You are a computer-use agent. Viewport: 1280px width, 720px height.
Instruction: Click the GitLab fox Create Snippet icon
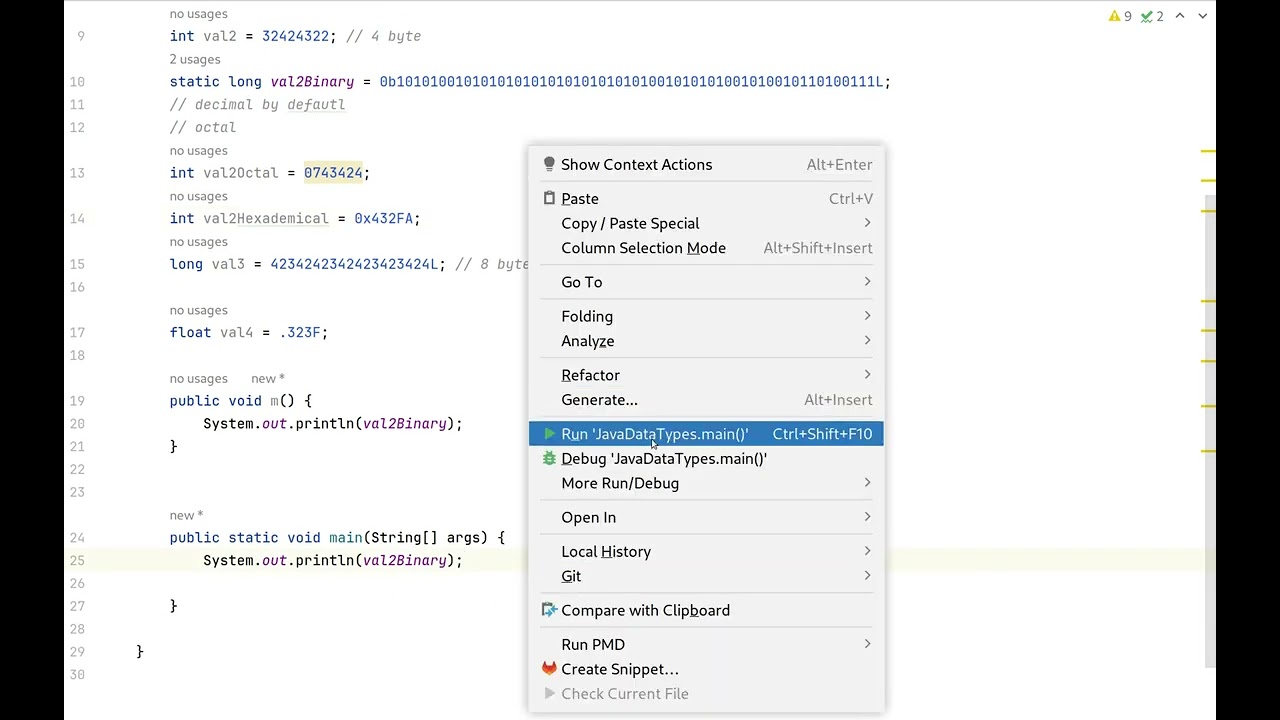click(549, 668)
